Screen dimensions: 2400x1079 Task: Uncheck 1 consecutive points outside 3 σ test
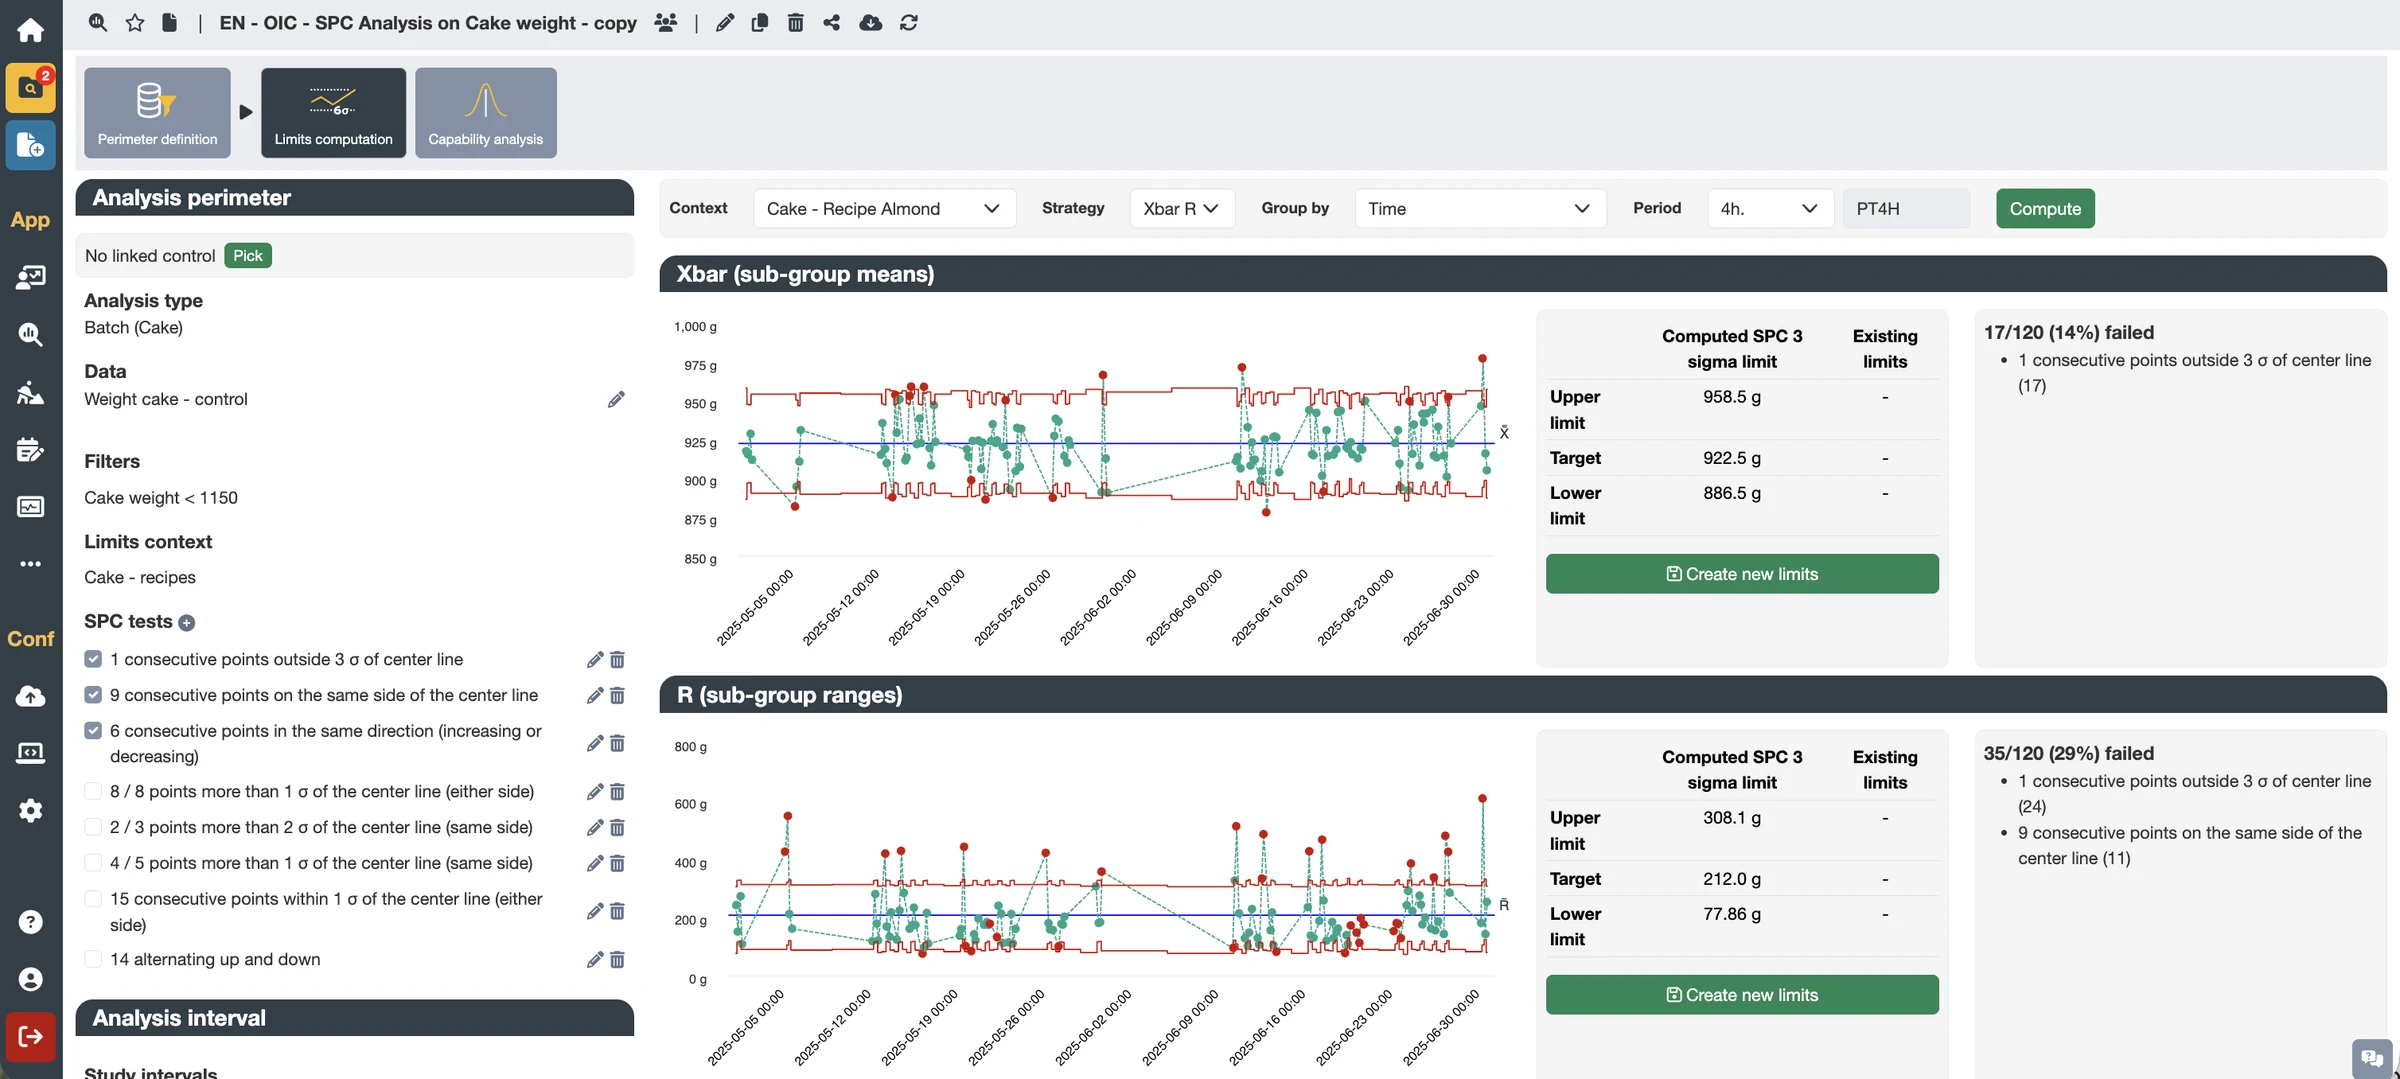(93, 659)
